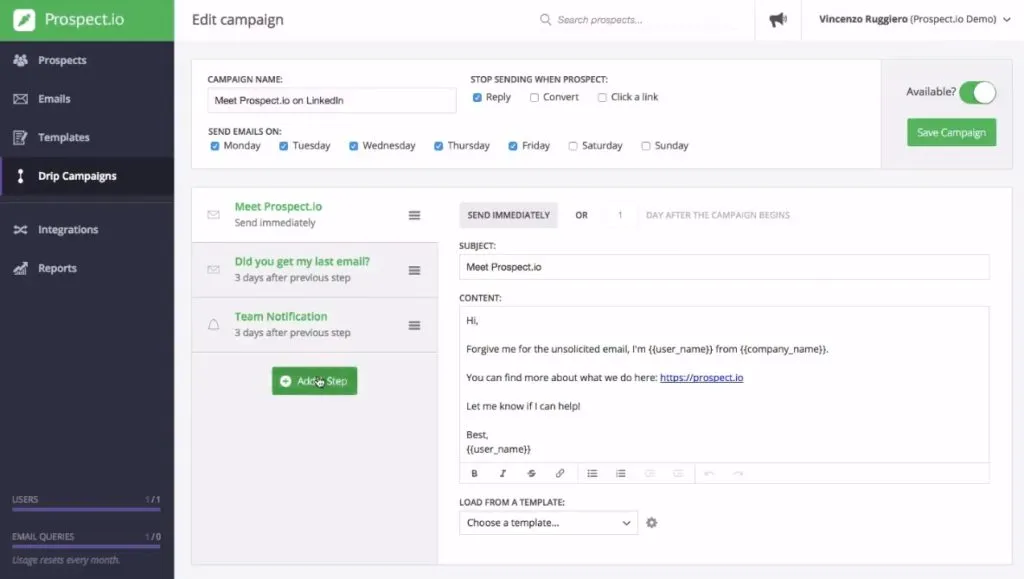The image size is (1024, 579).
Task: Choose Send Immediately option
Action: pos(508,215)
